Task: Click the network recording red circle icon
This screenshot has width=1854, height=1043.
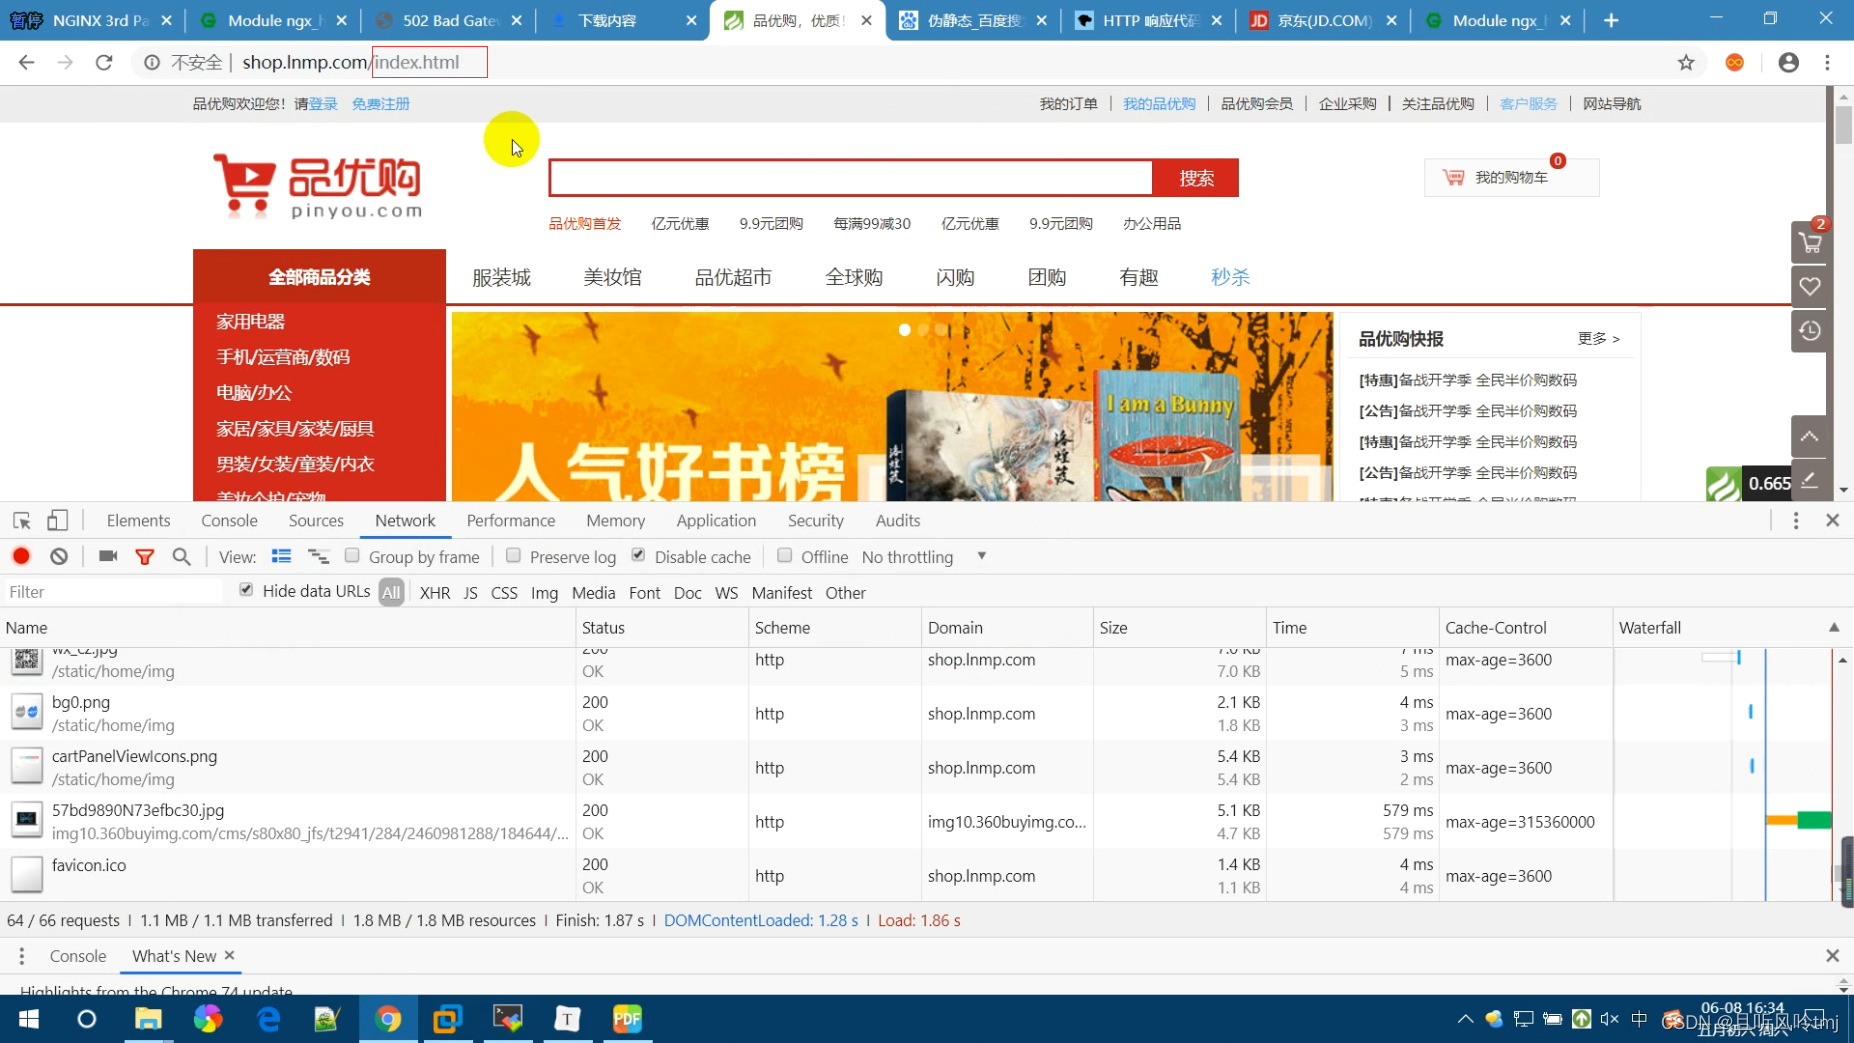Action: point(21,556)
